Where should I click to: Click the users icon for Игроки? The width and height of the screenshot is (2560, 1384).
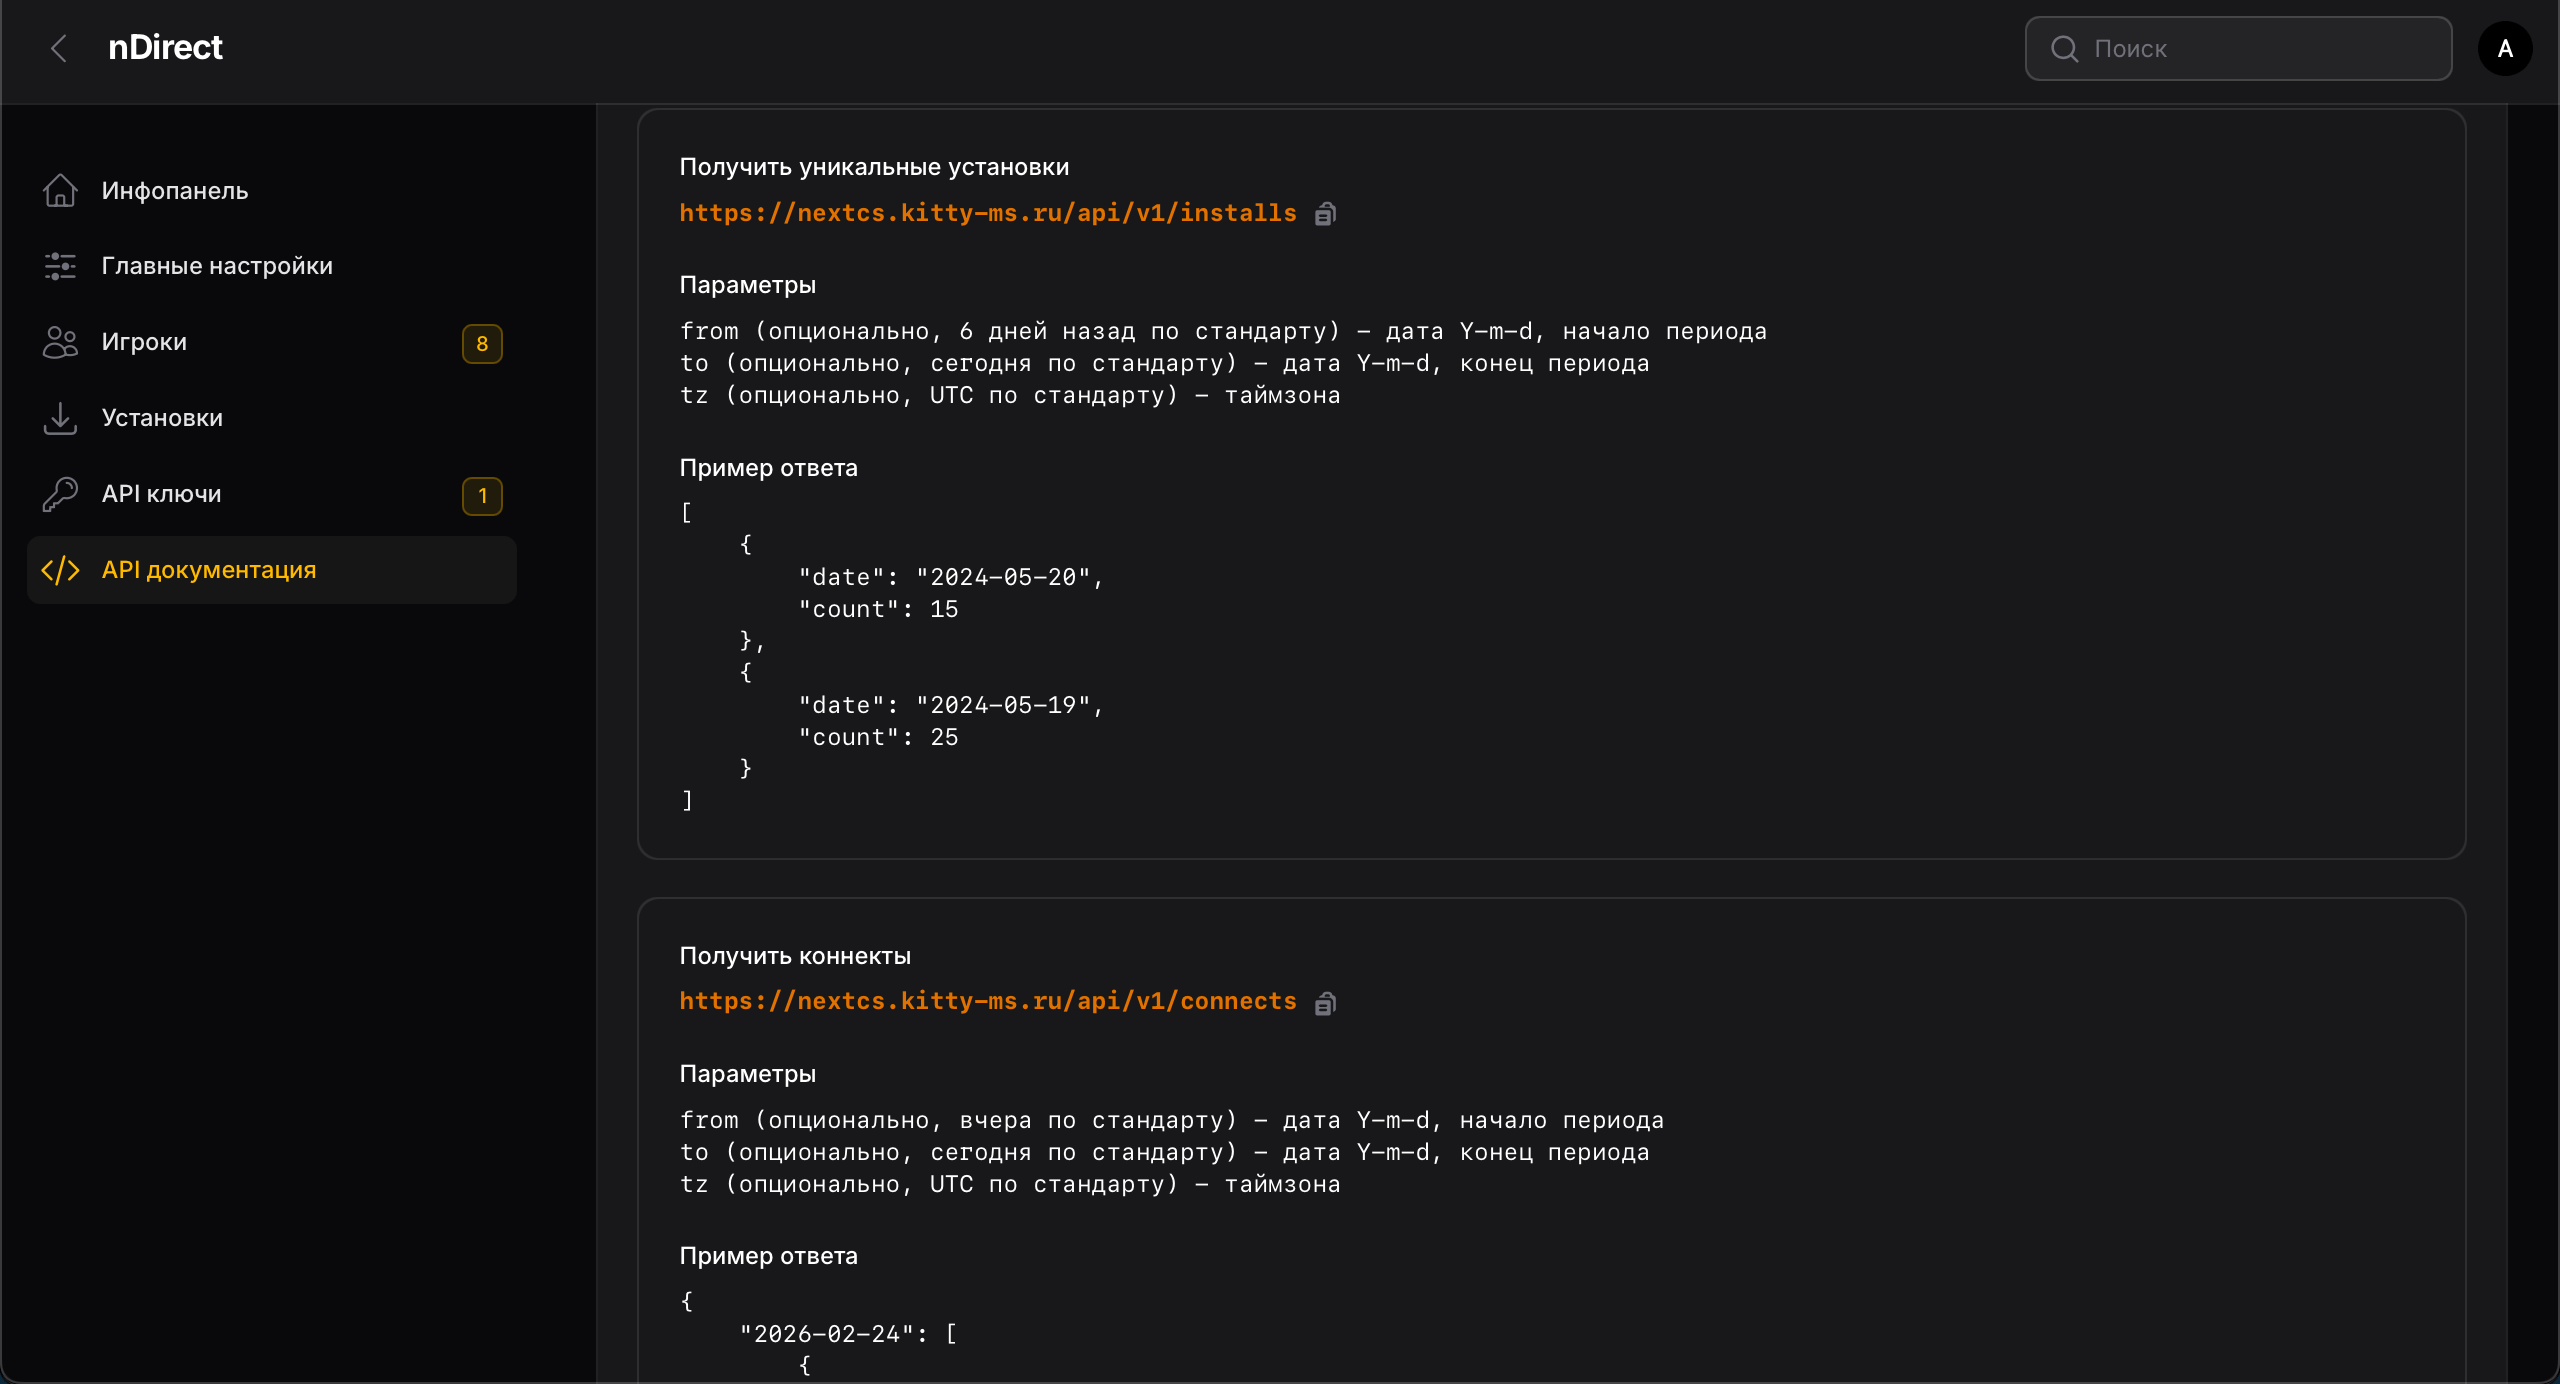pos(60,342)
